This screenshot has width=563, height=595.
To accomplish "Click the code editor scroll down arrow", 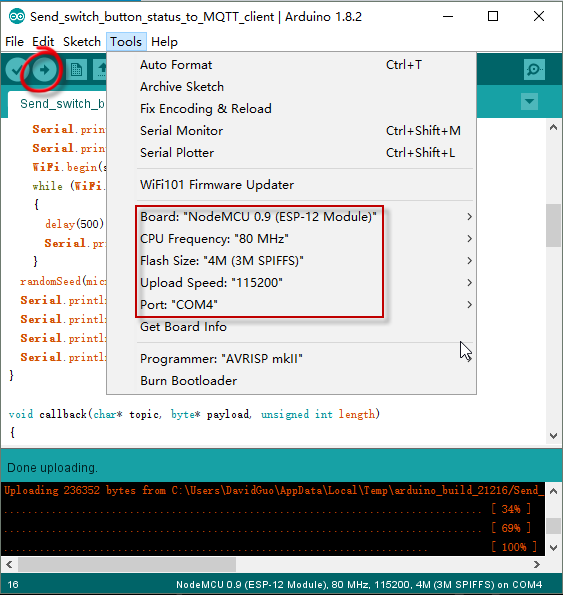I will (553, 436).
